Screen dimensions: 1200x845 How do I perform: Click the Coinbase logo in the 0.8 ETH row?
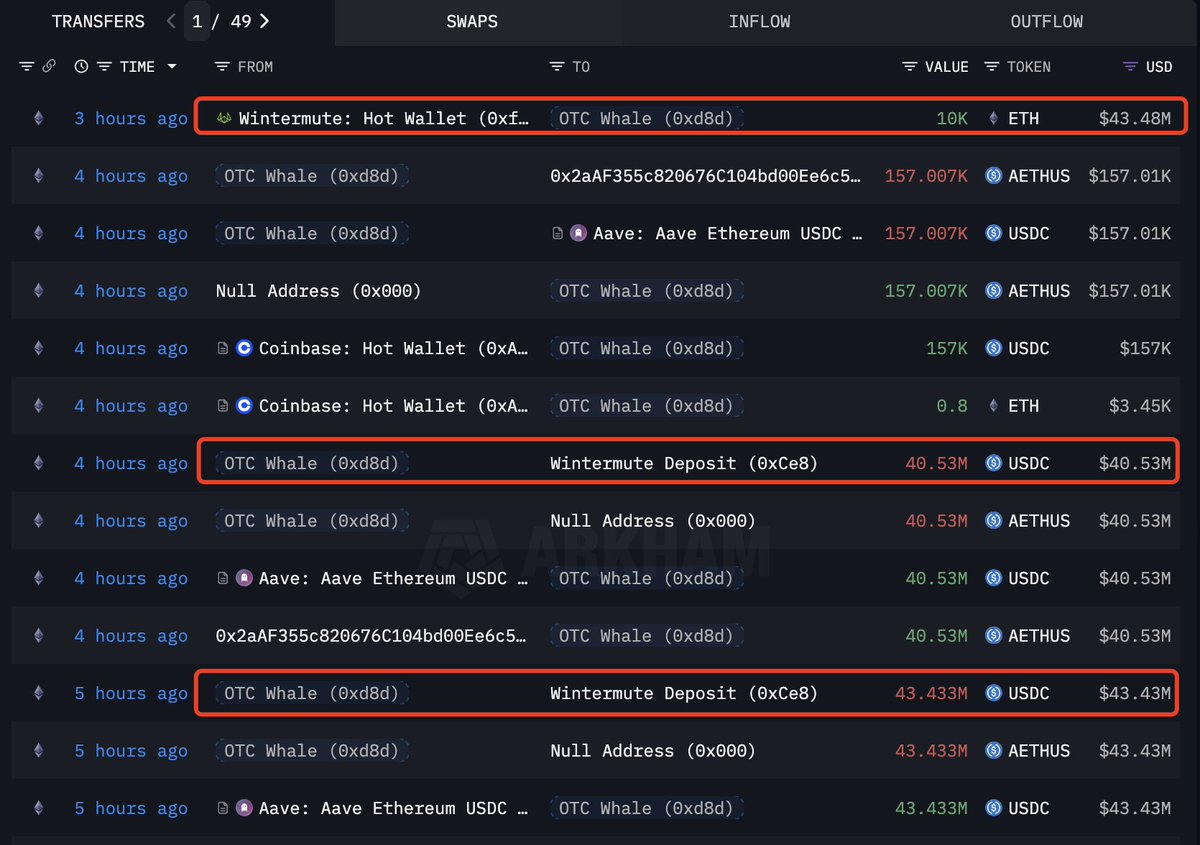(x=244, y=406)
